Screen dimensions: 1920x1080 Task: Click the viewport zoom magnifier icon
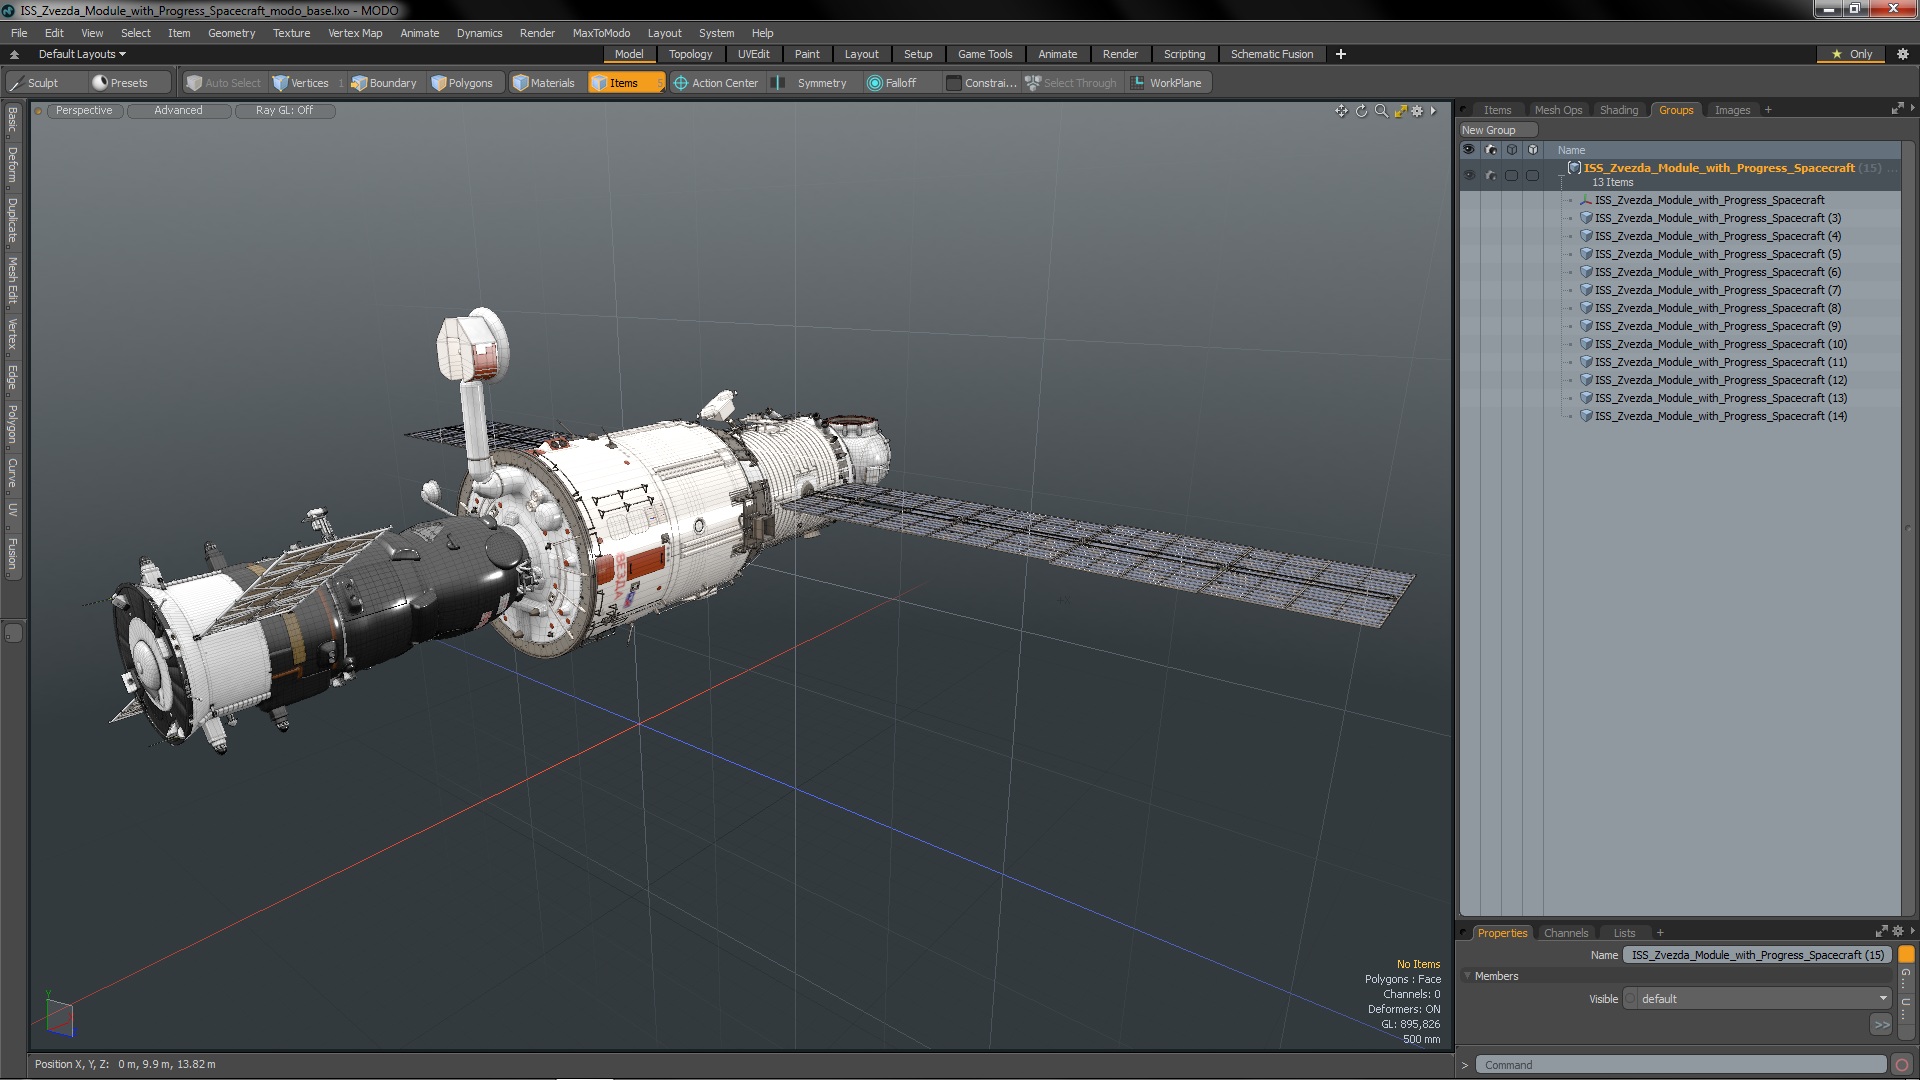(x=1381, y=111)
